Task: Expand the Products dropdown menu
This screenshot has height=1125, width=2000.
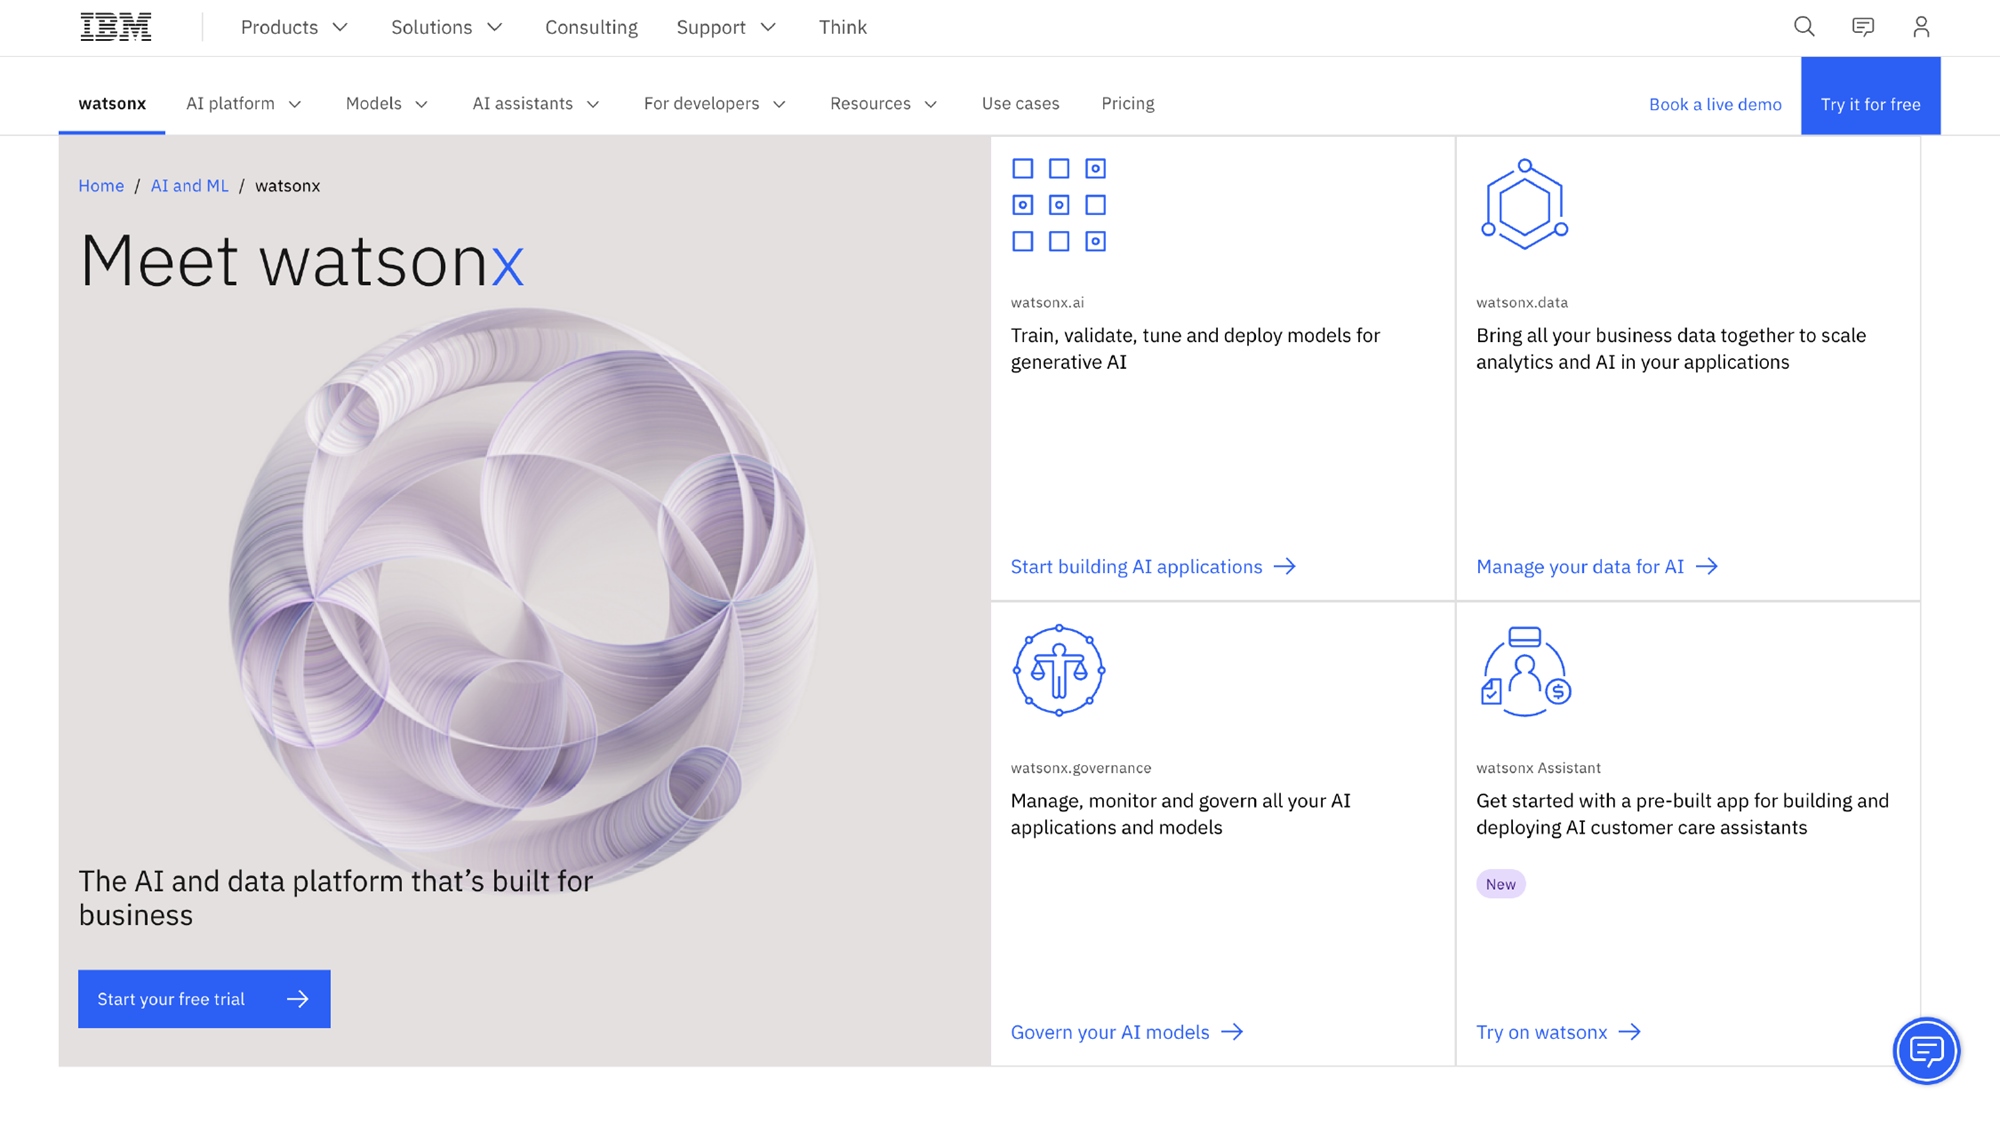Action: (x=294, y=27)
